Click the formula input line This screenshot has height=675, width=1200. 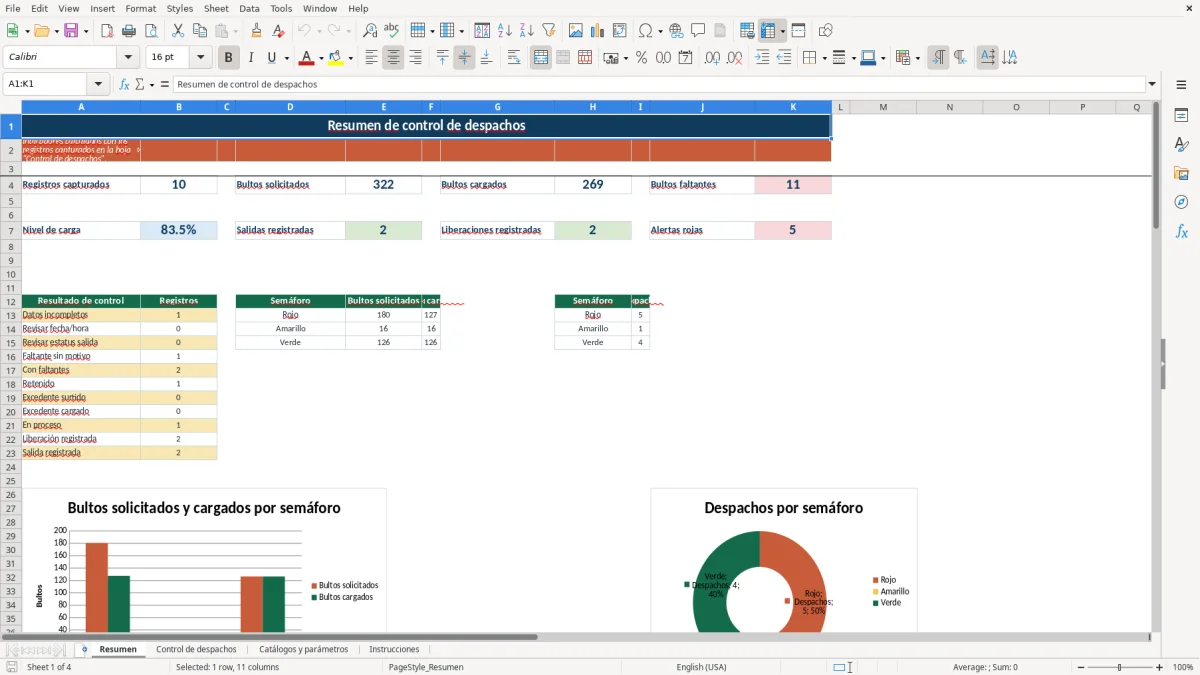[659, 84]
